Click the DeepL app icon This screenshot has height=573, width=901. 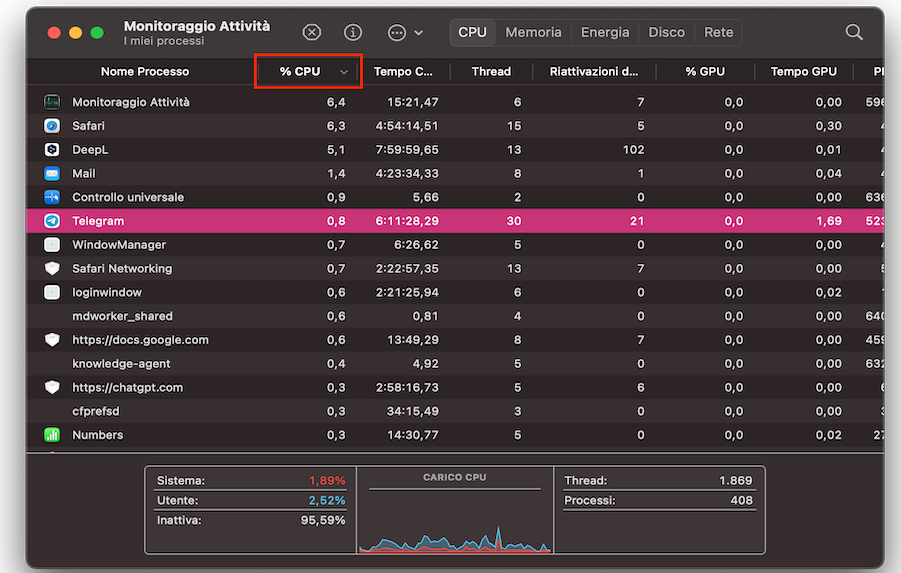[x=52, y=149]
